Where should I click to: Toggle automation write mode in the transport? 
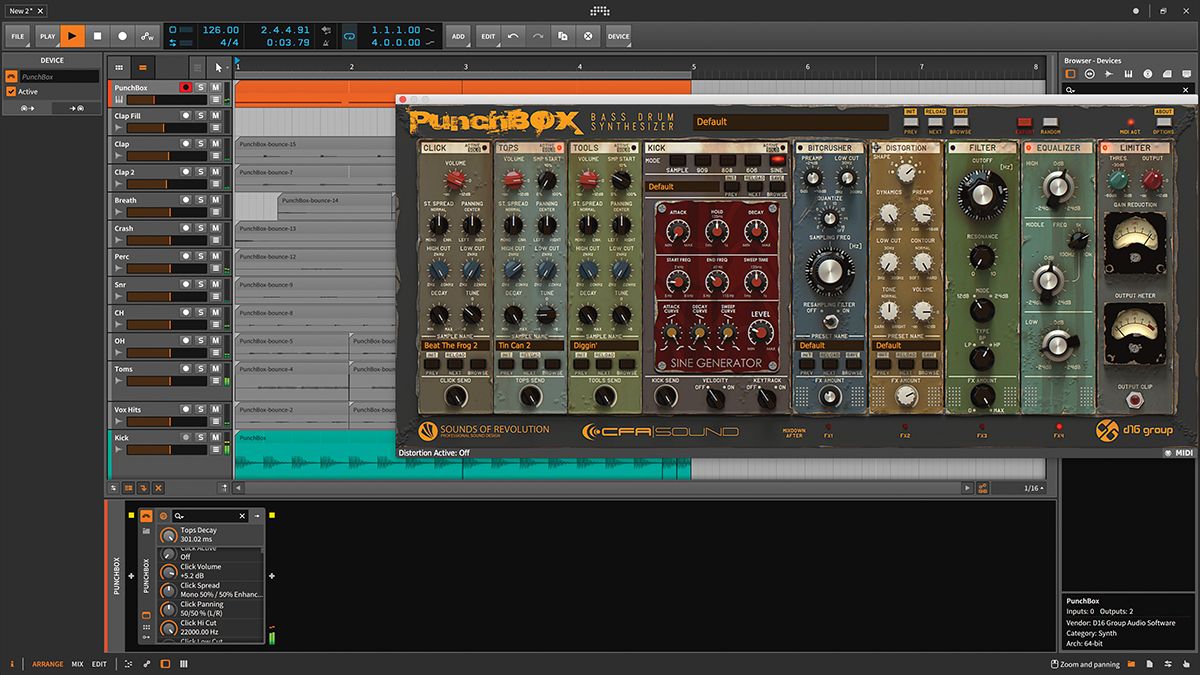point(147,36)
